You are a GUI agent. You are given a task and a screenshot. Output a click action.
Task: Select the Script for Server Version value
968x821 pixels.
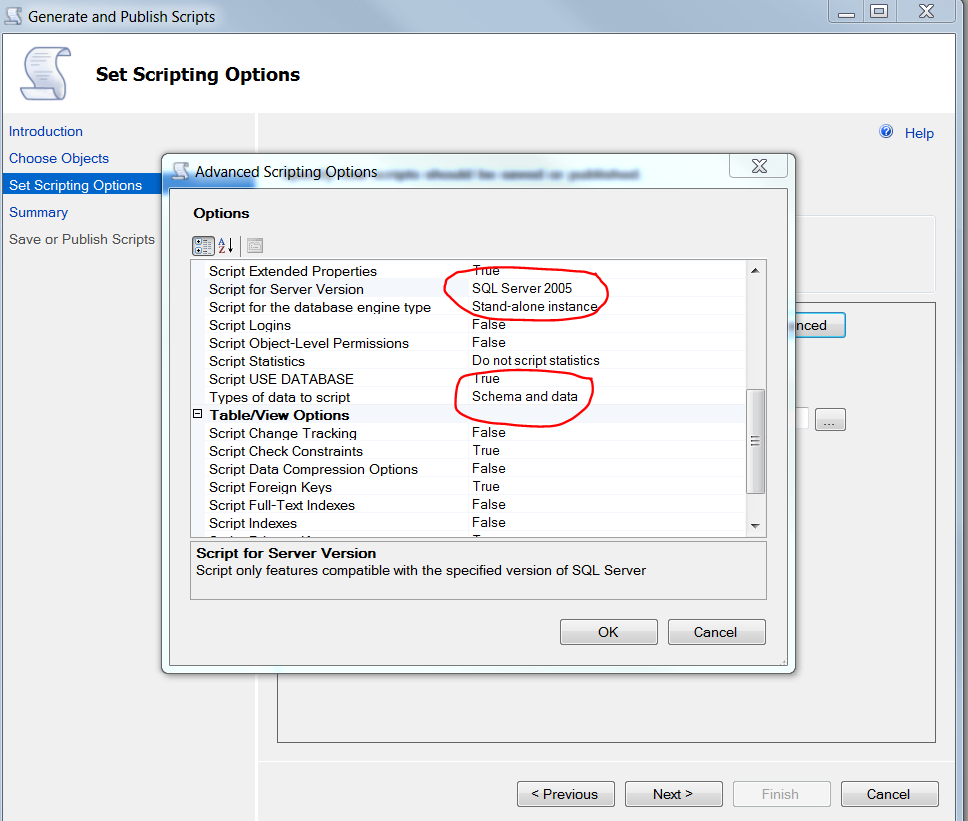pos(522,289)
